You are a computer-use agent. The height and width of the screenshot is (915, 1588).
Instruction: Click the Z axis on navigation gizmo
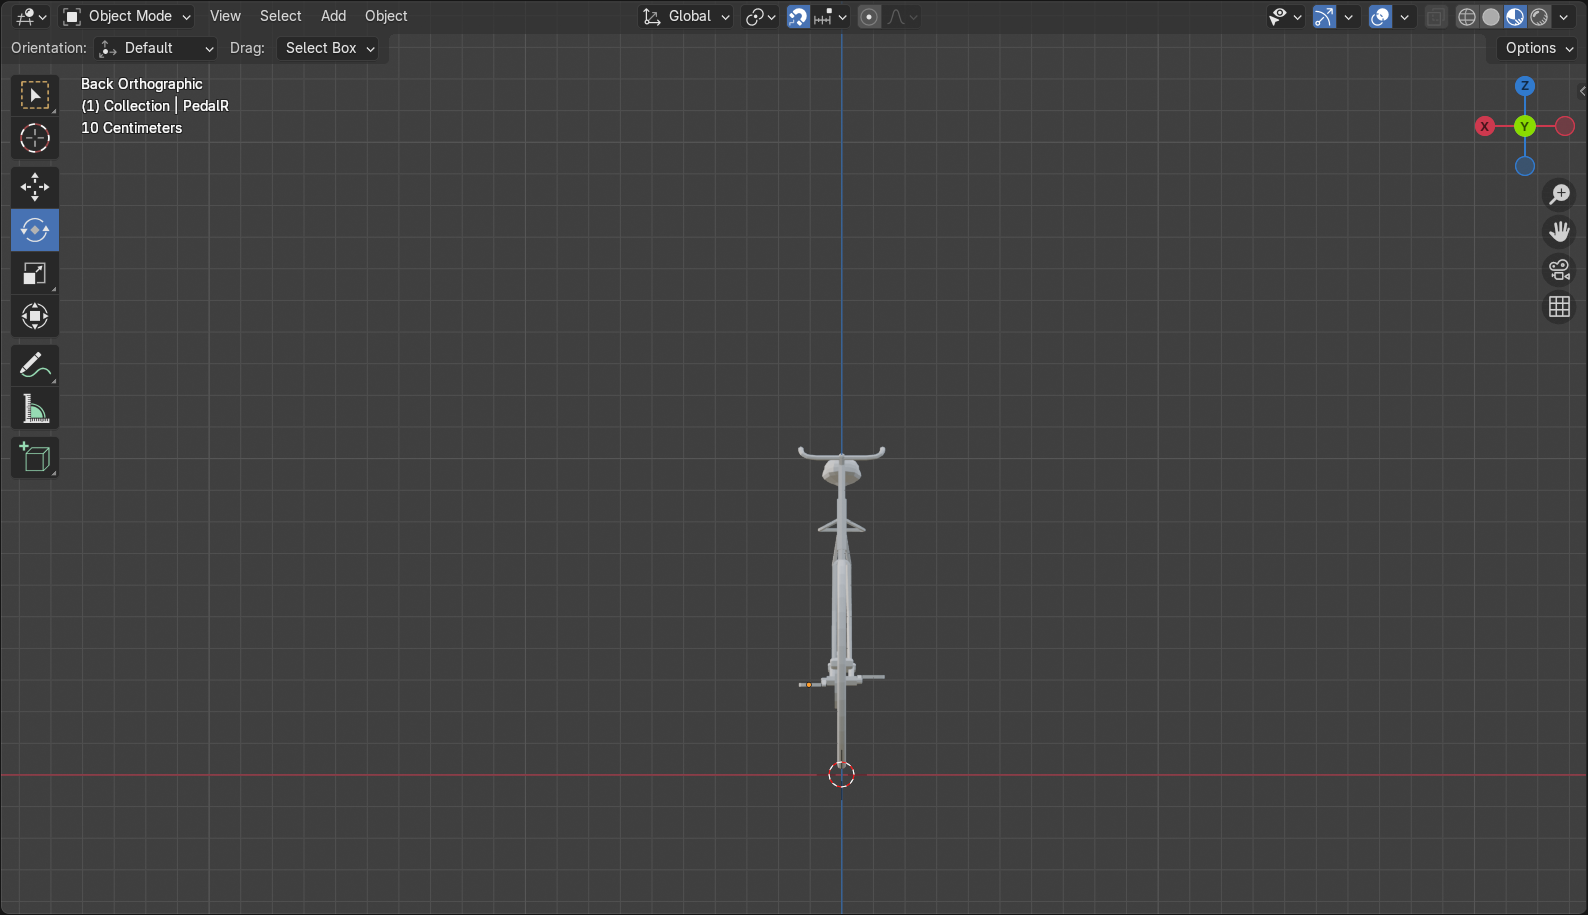click(x=1525, y=86)
